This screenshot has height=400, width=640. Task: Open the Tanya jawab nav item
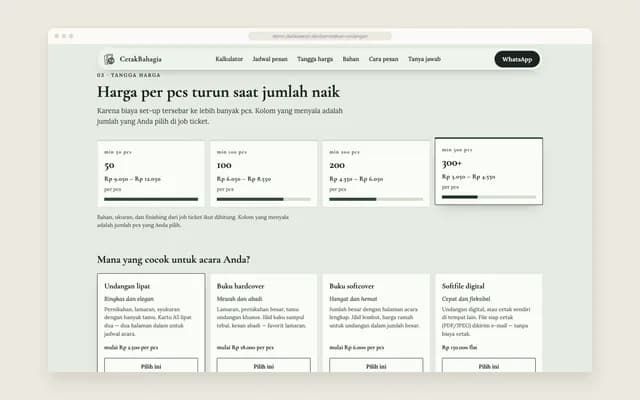tap(424, 59)
